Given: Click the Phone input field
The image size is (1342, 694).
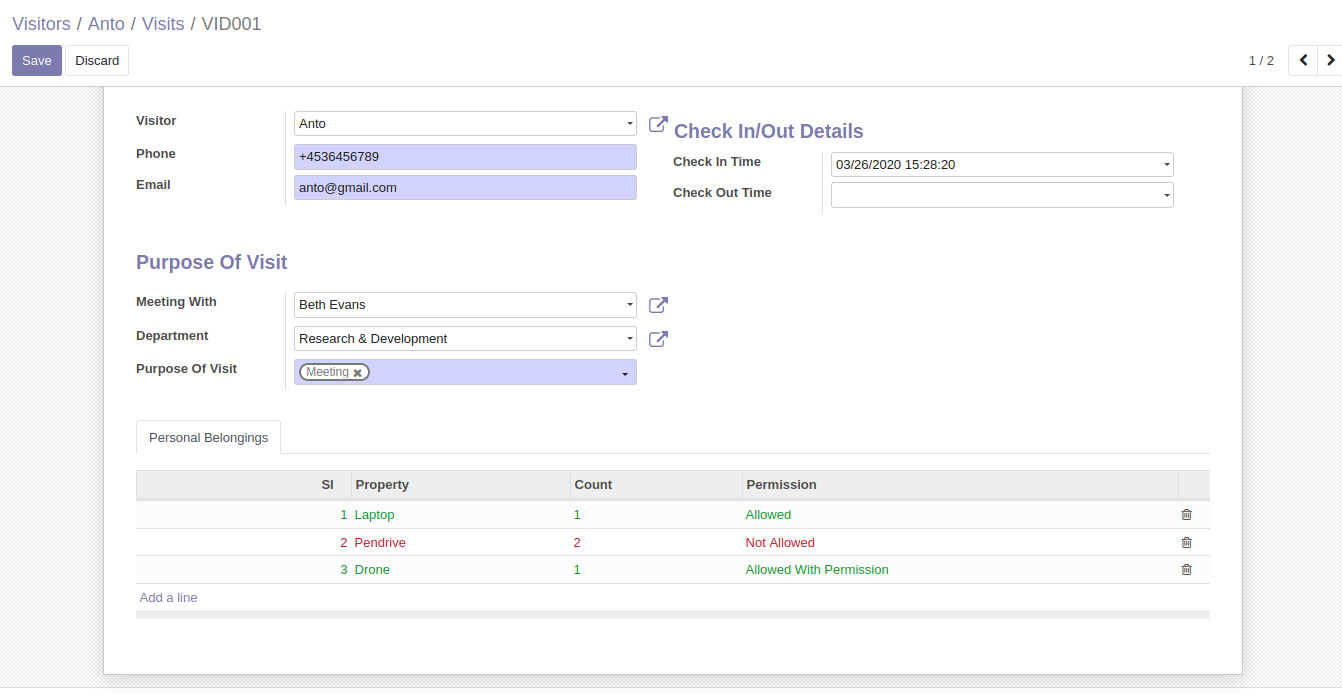Looking at the screenshot, I should pyautogui.click(x=465, y=157).
